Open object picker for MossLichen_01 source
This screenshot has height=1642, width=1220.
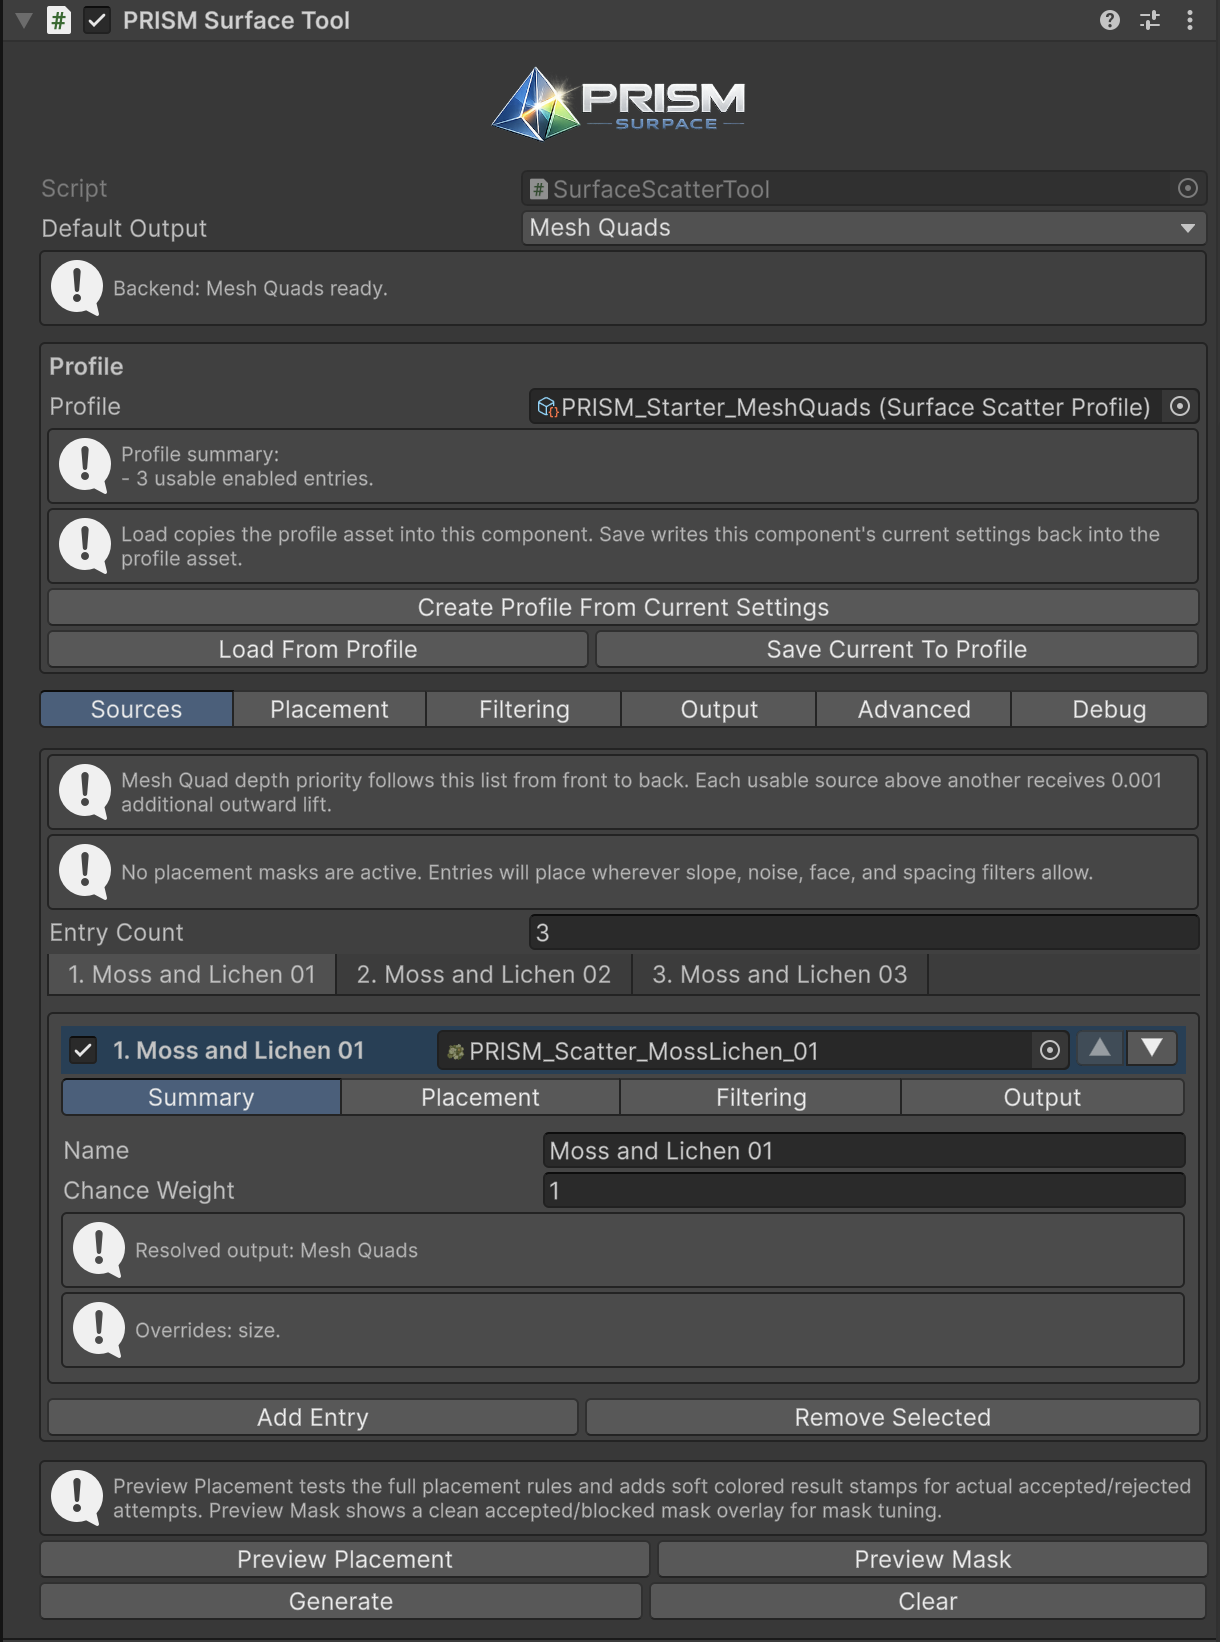pos(1050,1050)
